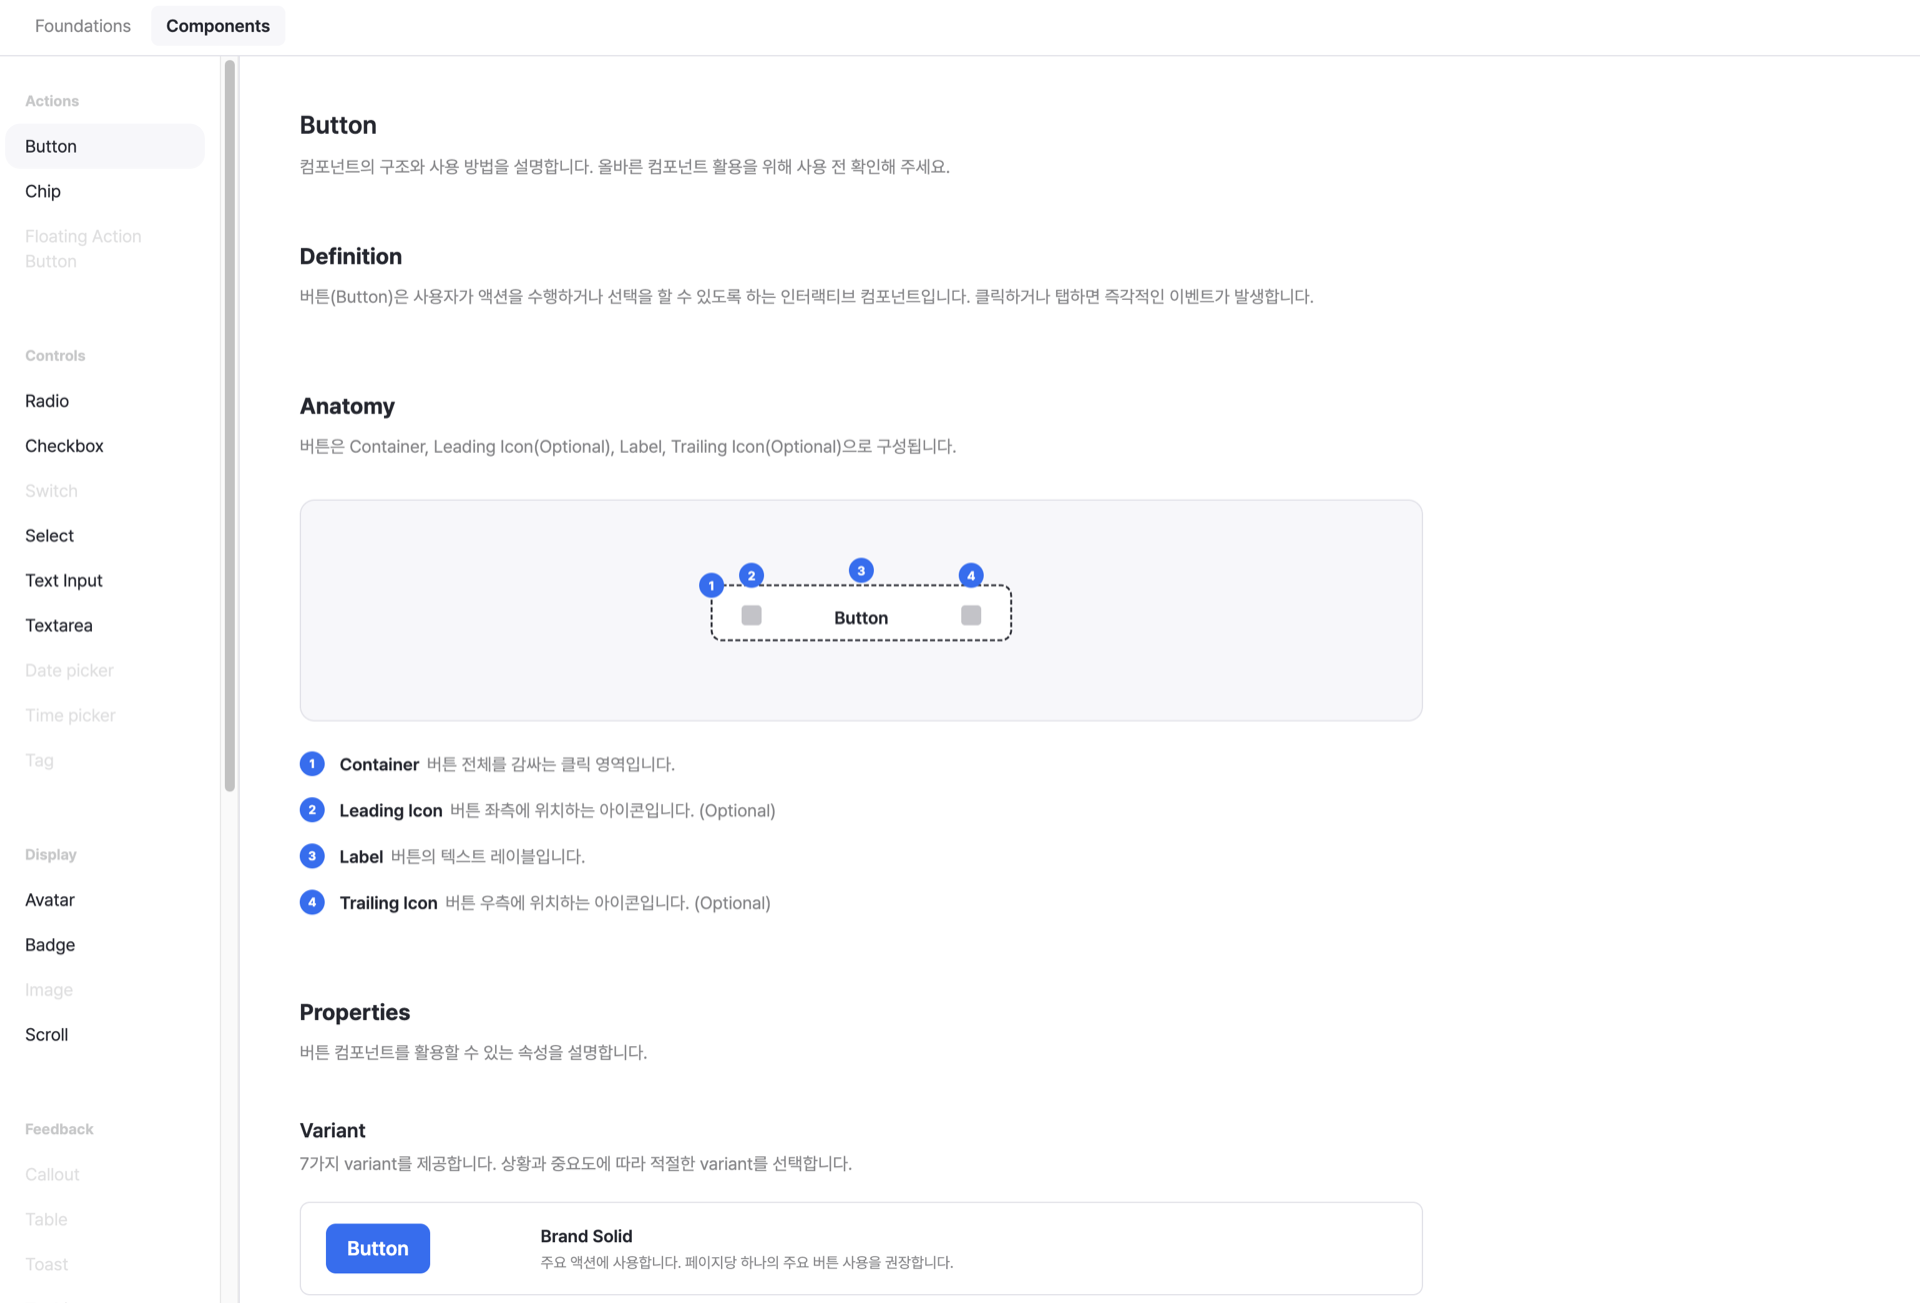Click the Definition section heading
1920x1303 pixels.
[x=351, y=256]
